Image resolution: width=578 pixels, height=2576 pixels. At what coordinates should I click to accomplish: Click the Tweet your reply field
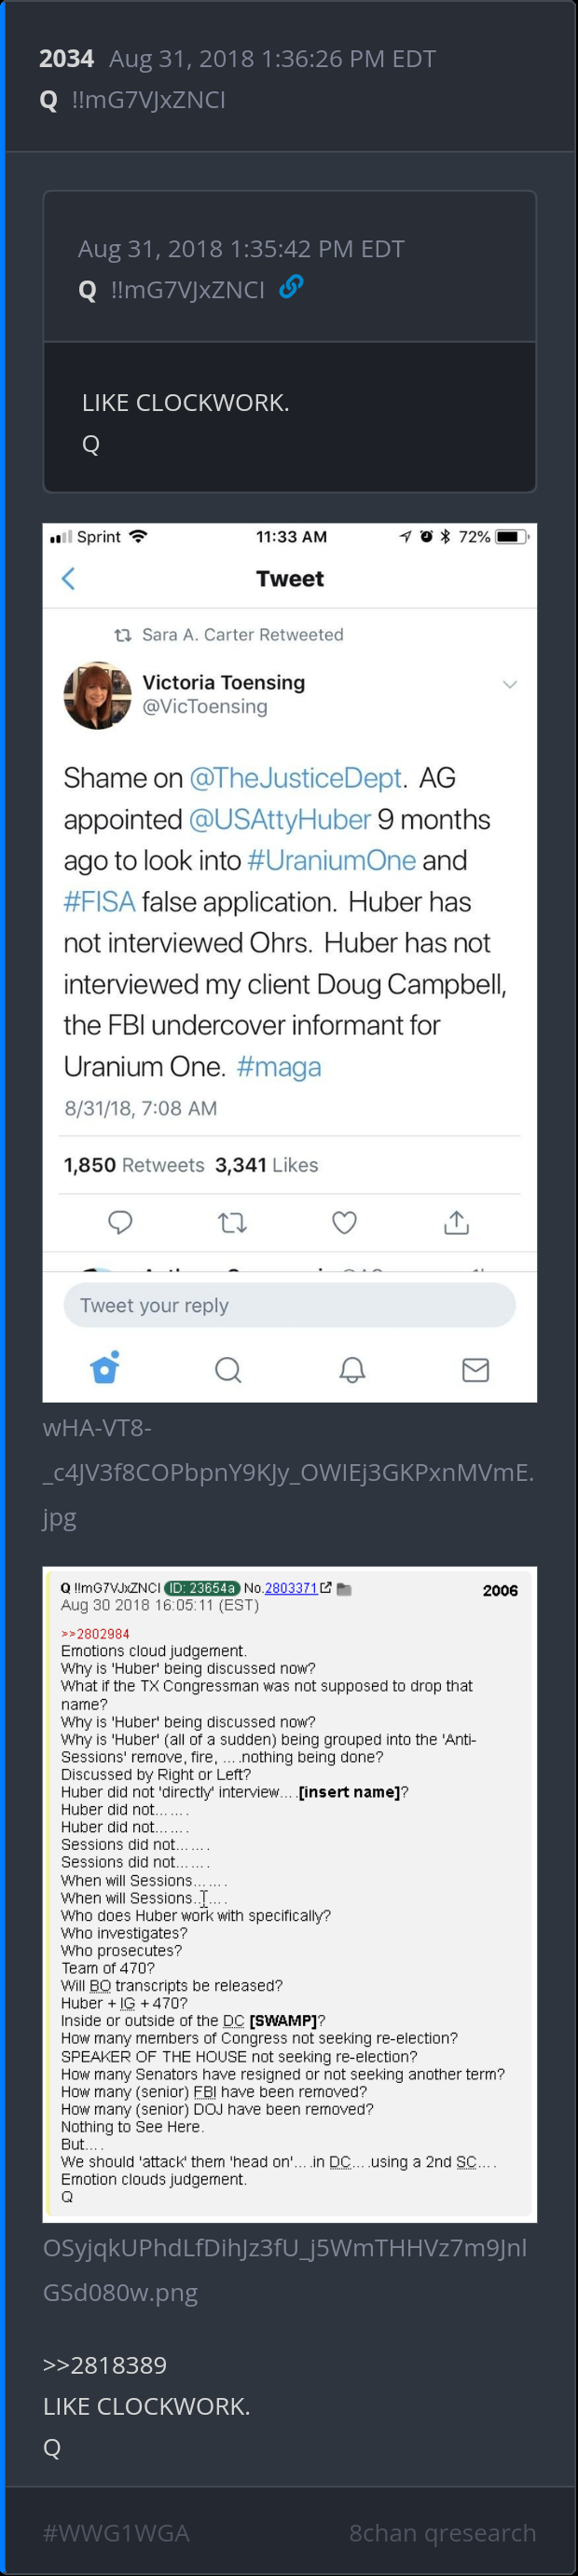289,1305
